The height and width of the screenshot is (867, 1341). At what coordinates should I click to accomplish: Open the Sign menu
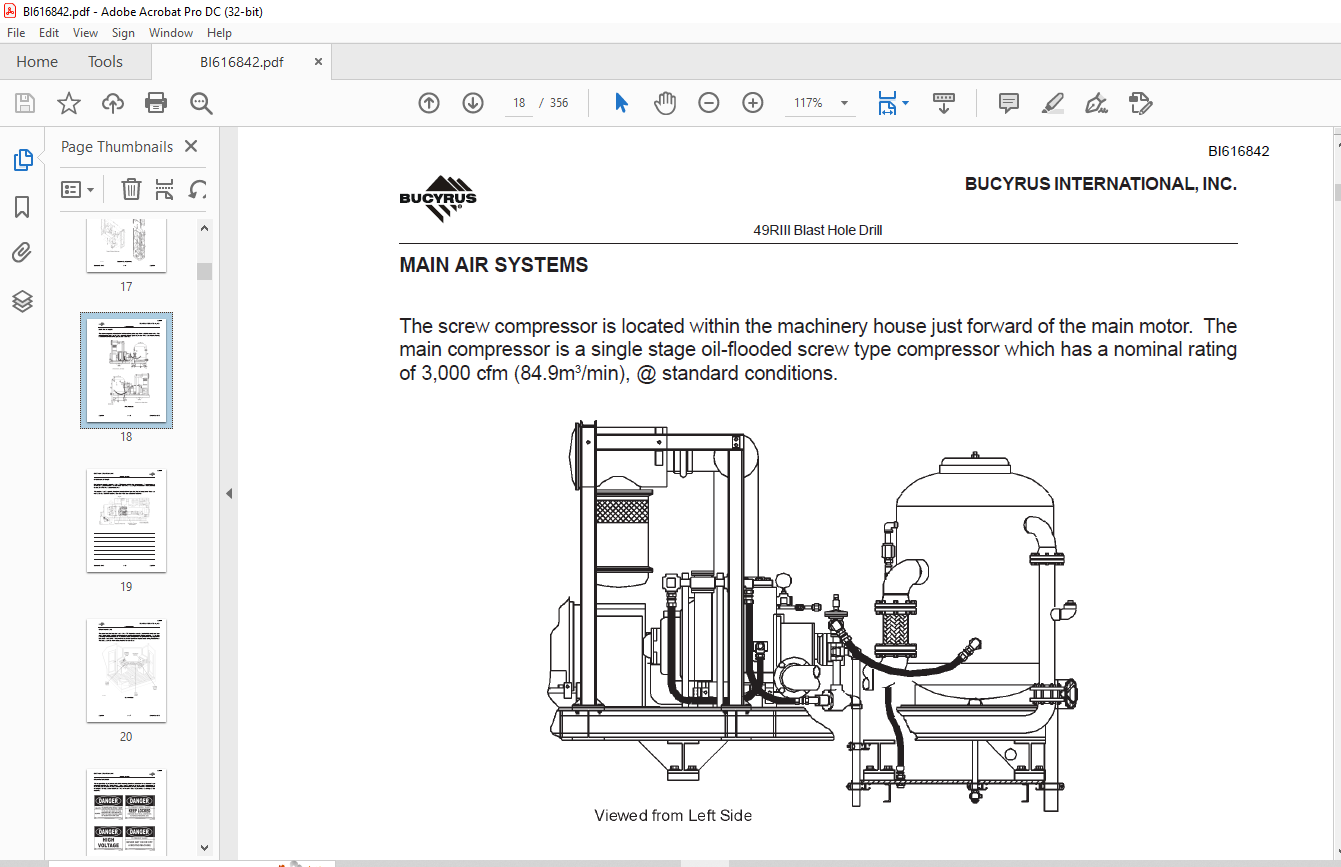(123, 33)
